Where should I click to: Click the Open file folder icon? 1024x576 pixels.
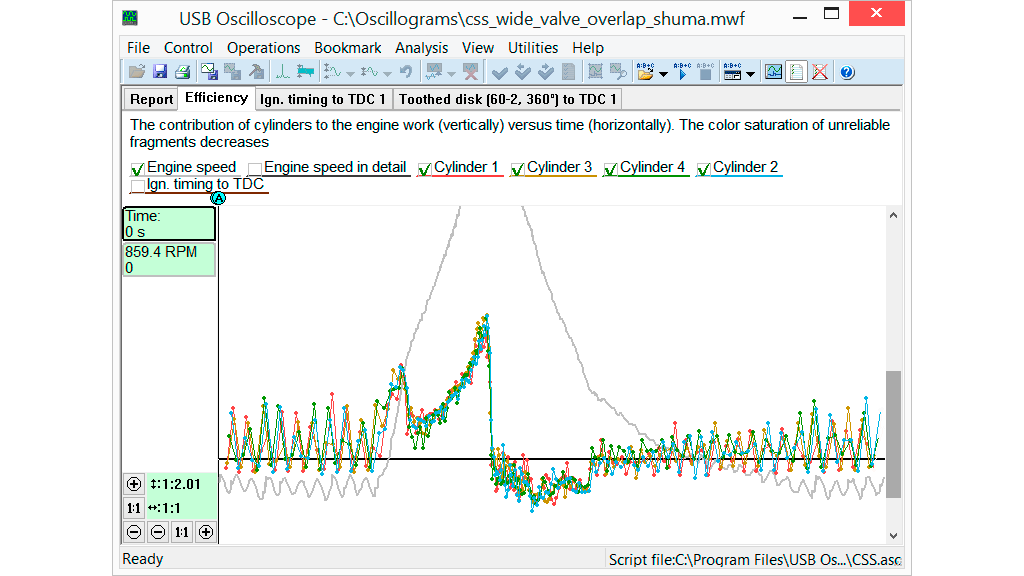pyautogui.click(x=137, y=72)
